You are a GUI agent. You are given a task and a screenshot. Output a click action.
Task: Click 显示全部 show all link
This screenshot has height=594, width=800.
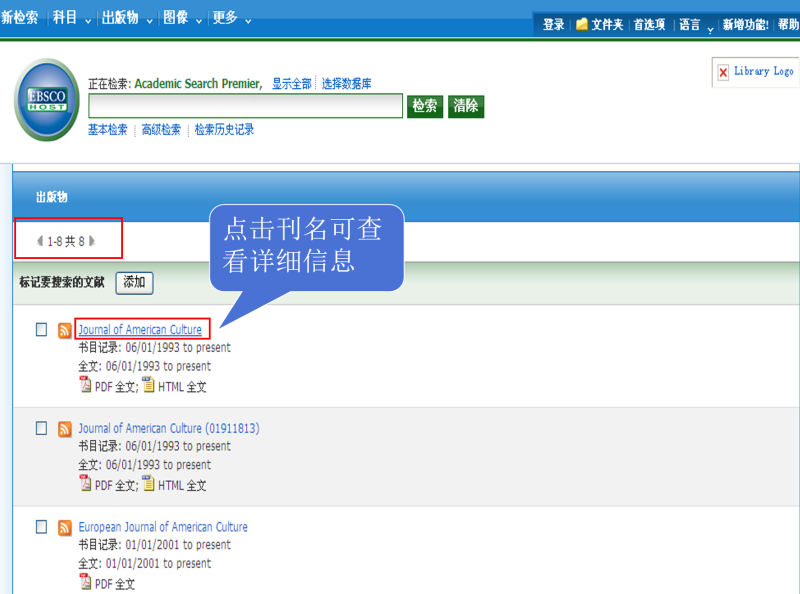click(x=291, y=84)
